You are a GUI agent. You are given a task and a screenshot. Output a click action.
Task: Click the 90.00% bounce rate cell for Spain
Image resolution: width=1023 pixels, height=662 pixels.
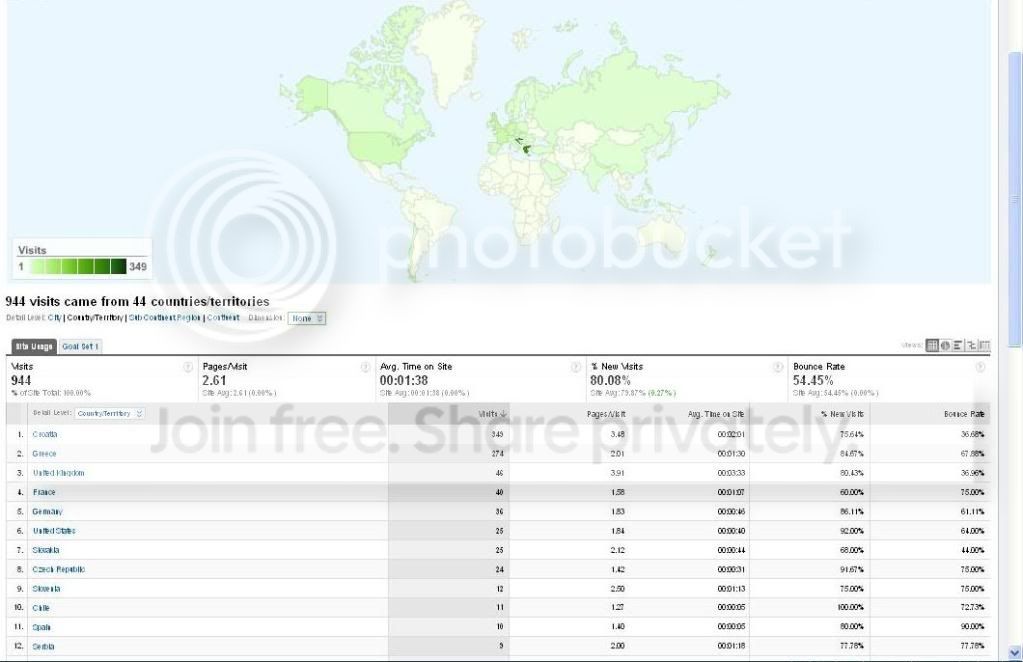point(972,627)
